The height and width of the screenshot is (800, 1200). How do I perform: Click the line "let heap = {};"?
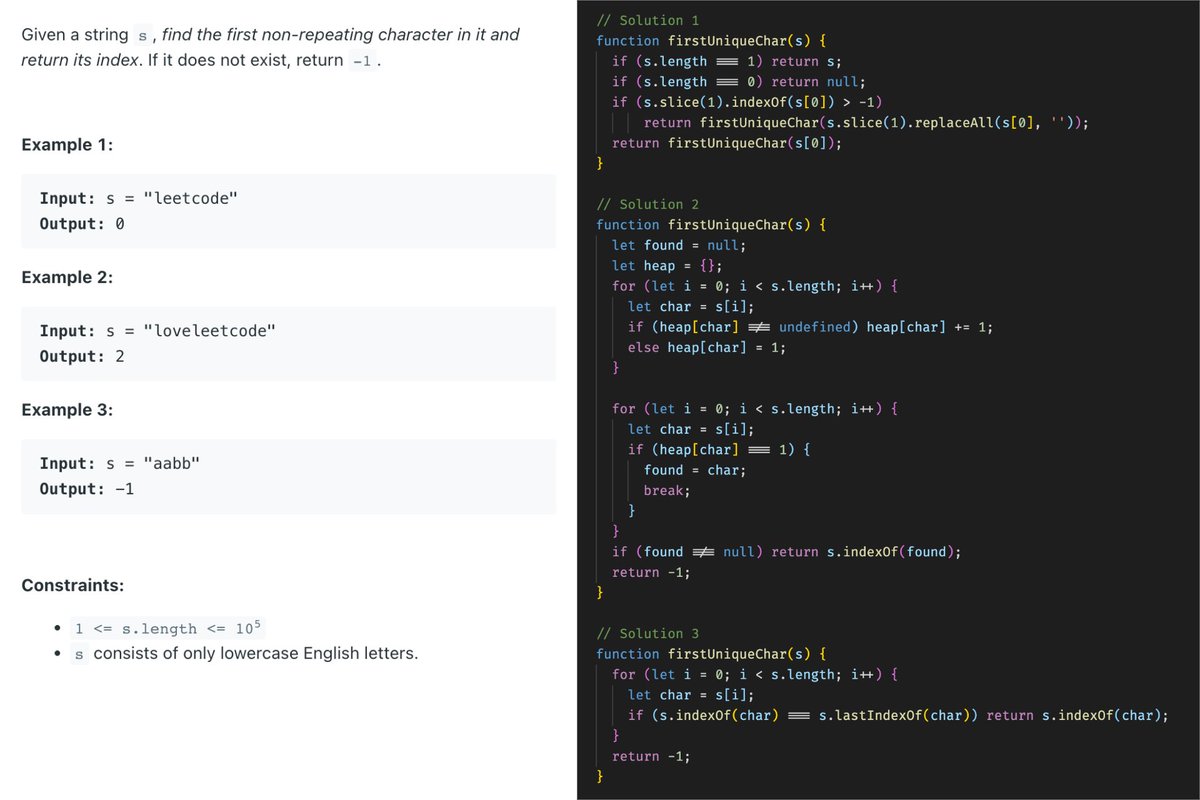667,266
